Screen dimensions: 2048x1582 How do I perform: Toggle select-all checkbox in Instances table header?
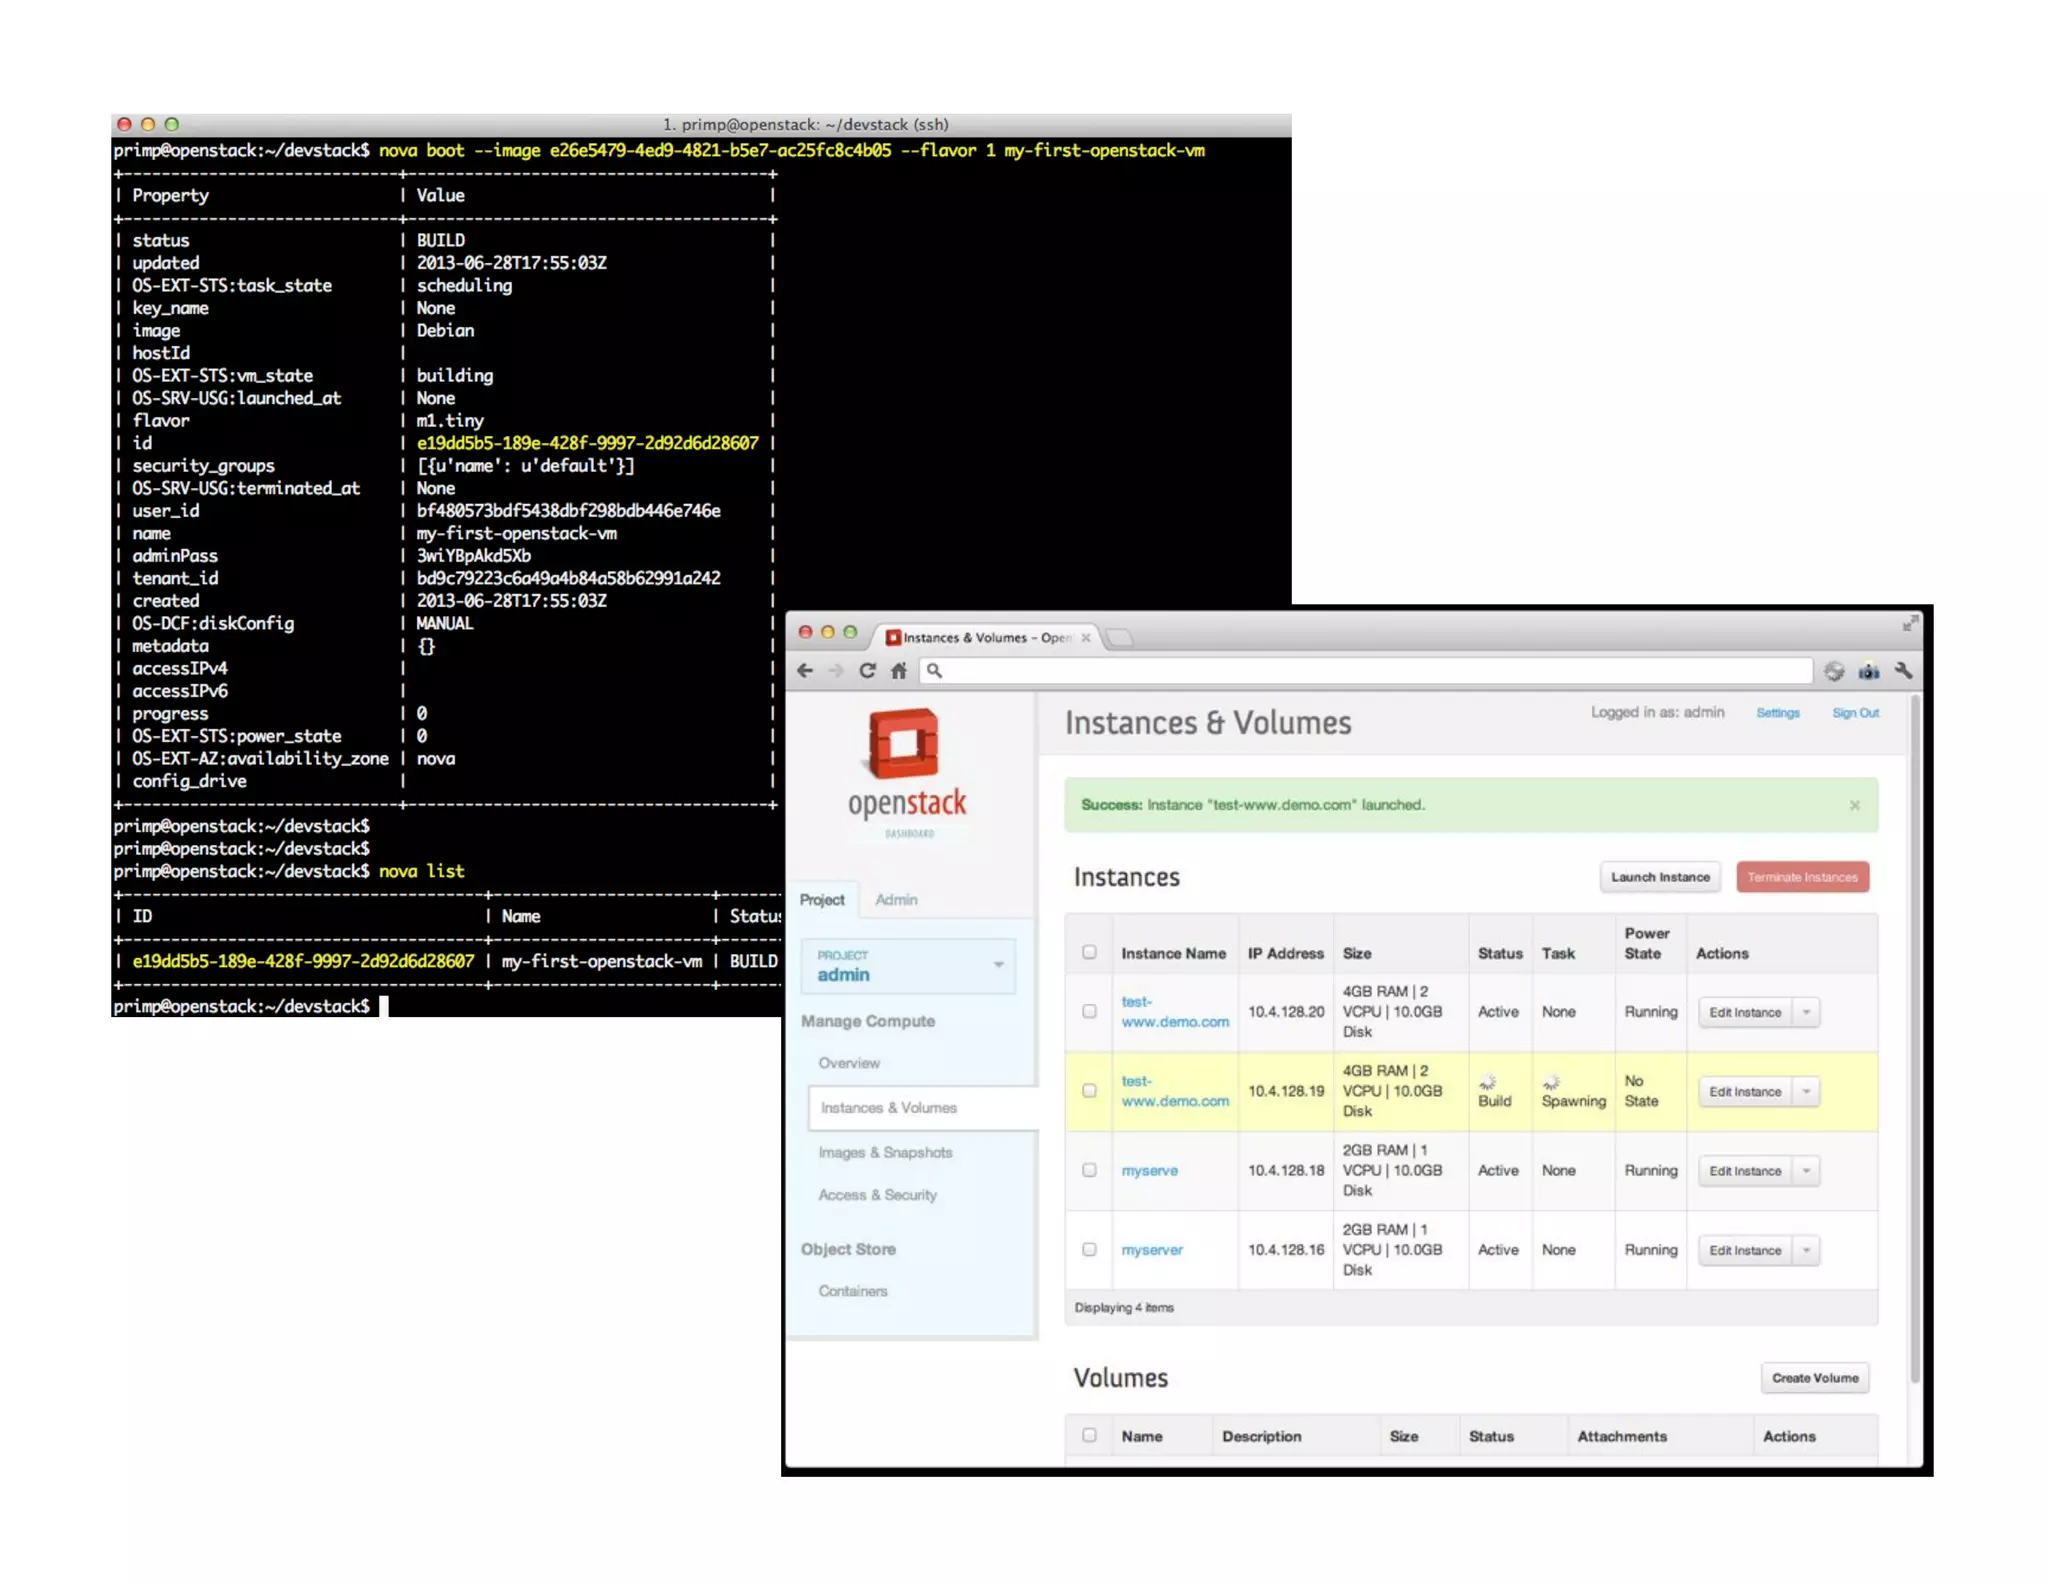point(1089,952)
